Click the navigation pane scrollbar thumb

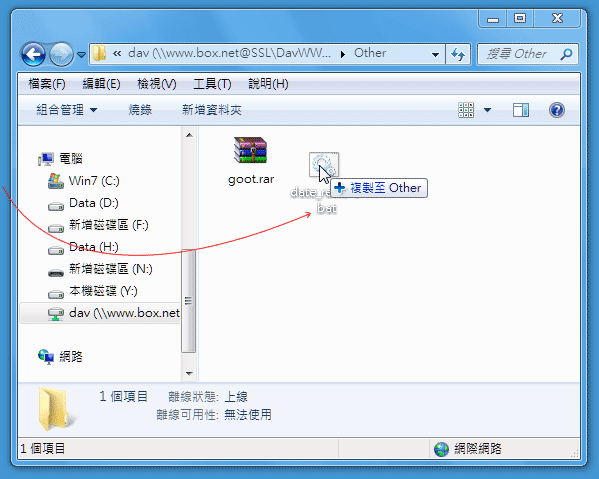tap(188, 301)
